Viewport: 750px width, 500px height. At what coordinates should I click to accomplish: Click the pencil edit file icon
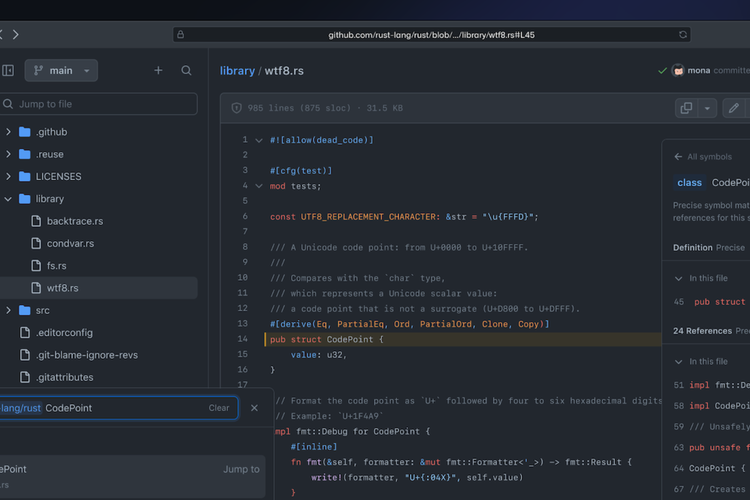click(x=734, y=108)
